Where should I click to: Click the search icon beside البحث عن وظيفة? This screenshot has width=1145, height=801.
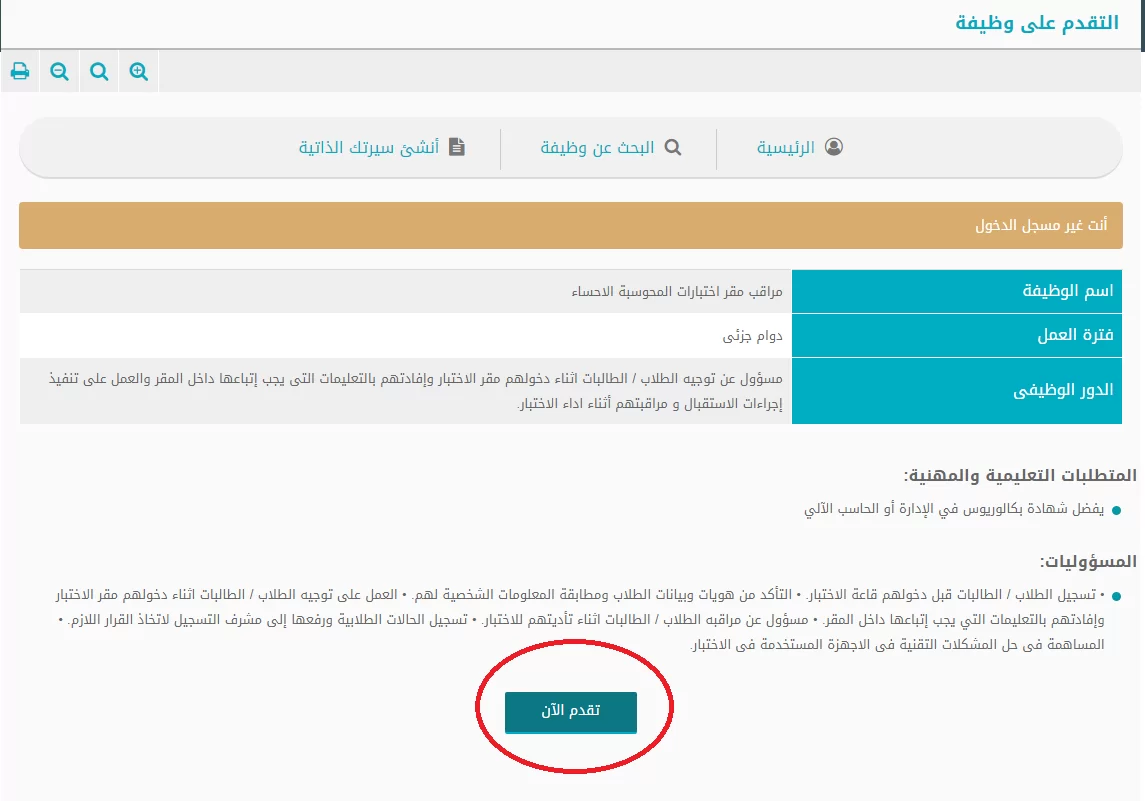tap(673, 147)
